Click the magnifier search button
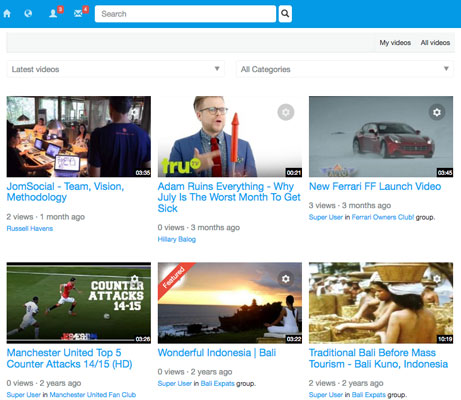 [285, 14]
